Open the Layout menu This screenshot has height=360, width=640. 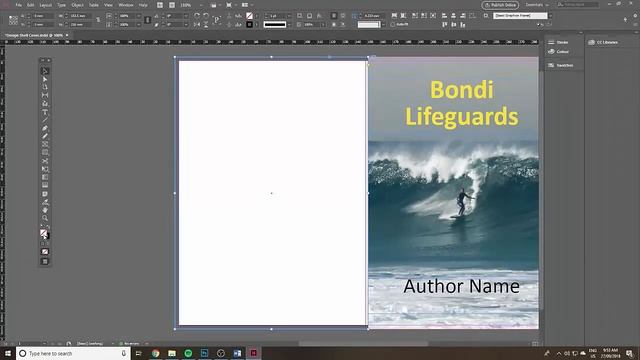coord(46,5)
